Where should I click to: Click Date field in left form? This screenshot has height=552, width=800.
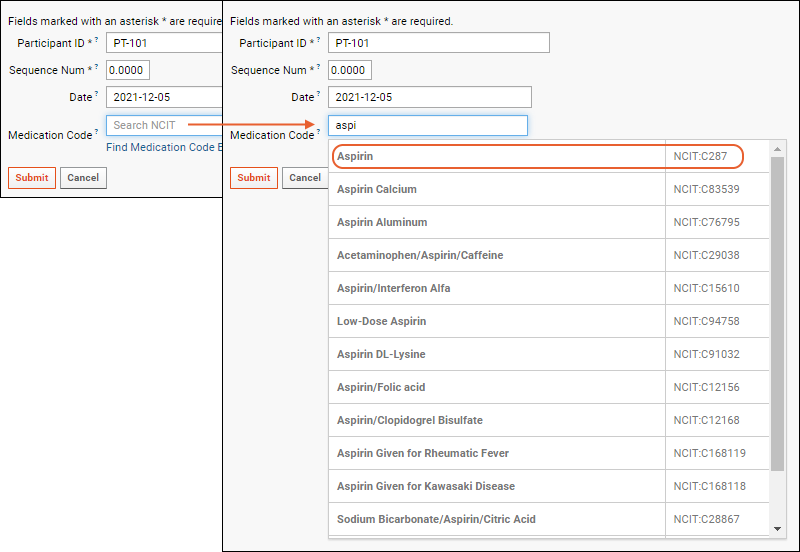coord(164,97)
